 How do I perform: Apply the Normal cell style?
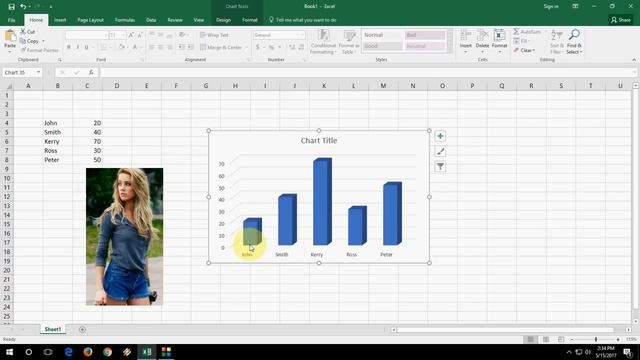(383, 35)
